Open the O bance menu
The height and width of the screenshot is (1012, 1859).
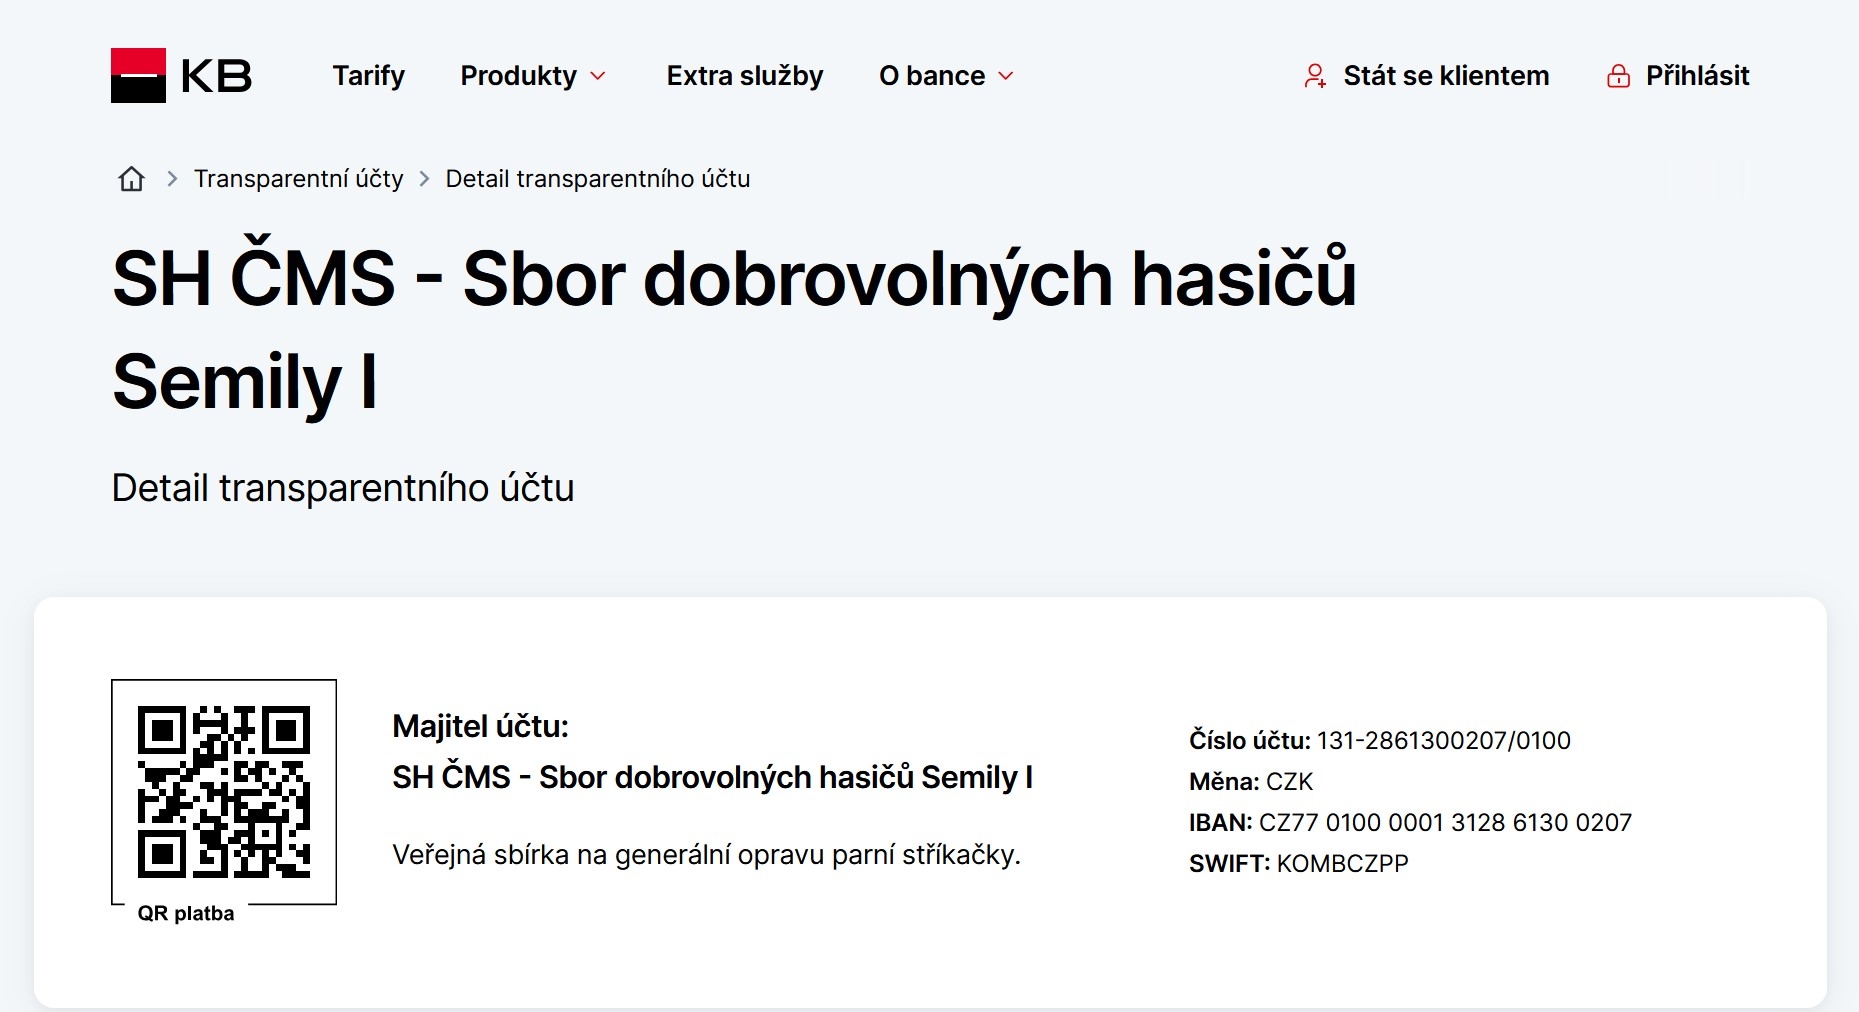[932, 76]
